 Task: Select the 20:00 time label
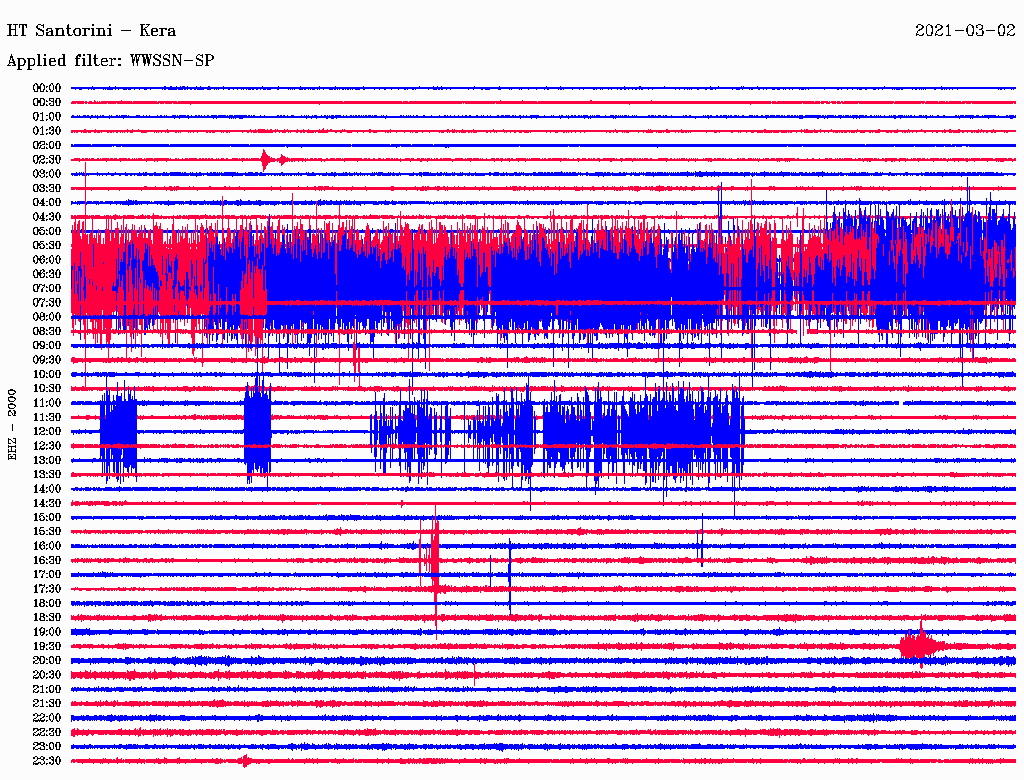47,660
